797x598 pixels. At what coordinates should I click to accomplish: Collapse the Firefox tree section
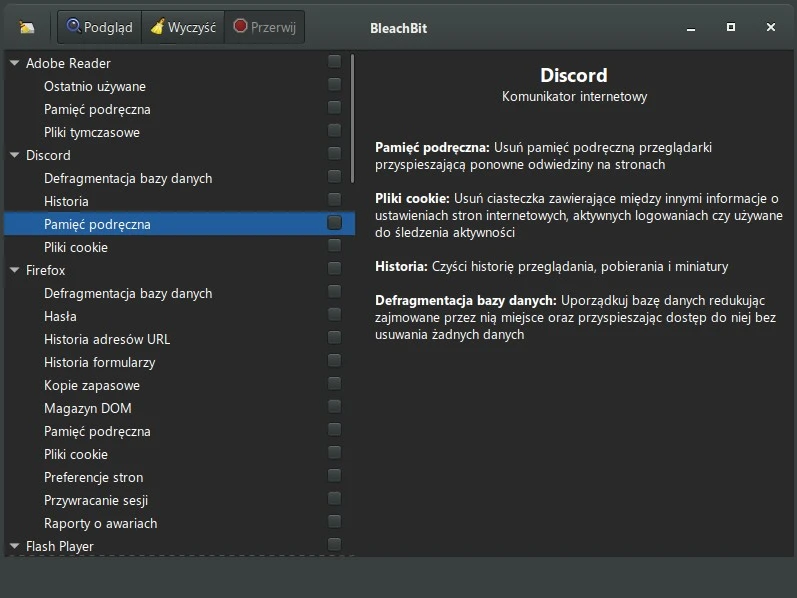pos(15,270)
